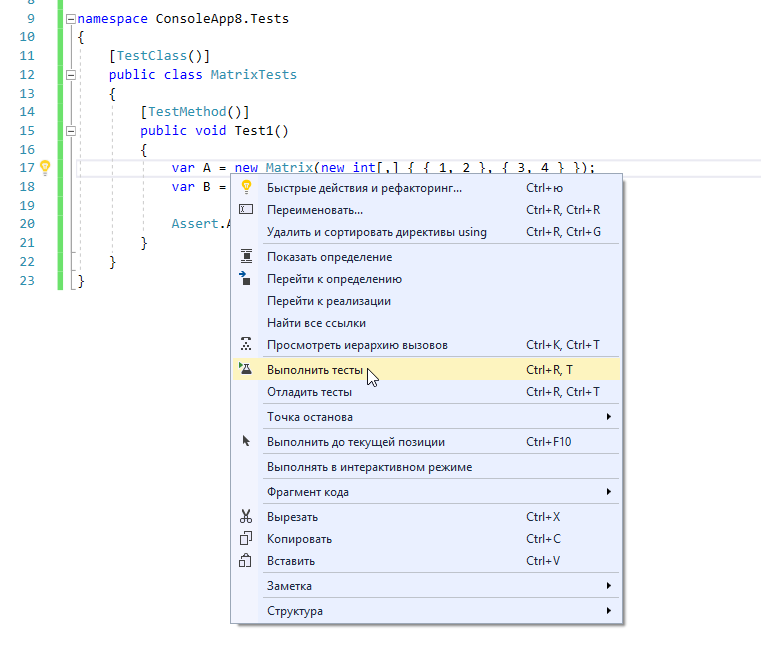
Task: Select Вставить menu entry
Action: tap(426, 561)
